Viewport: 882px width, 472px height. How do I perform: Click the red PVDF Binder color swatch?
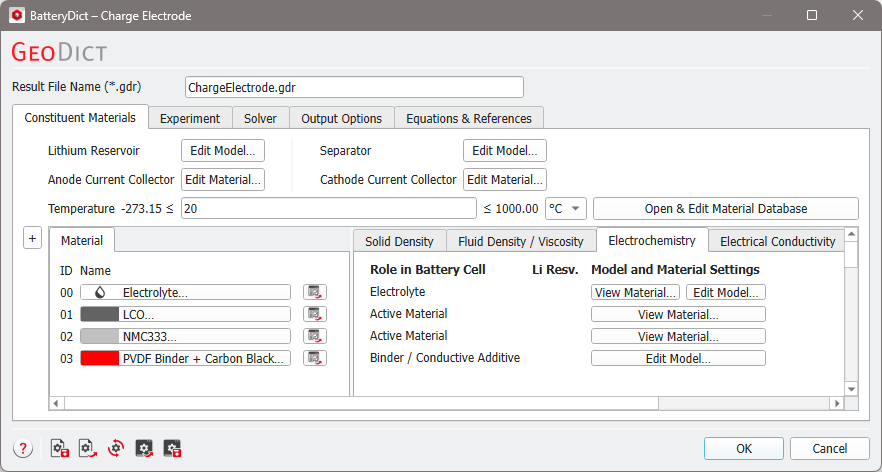pos(100,358)
